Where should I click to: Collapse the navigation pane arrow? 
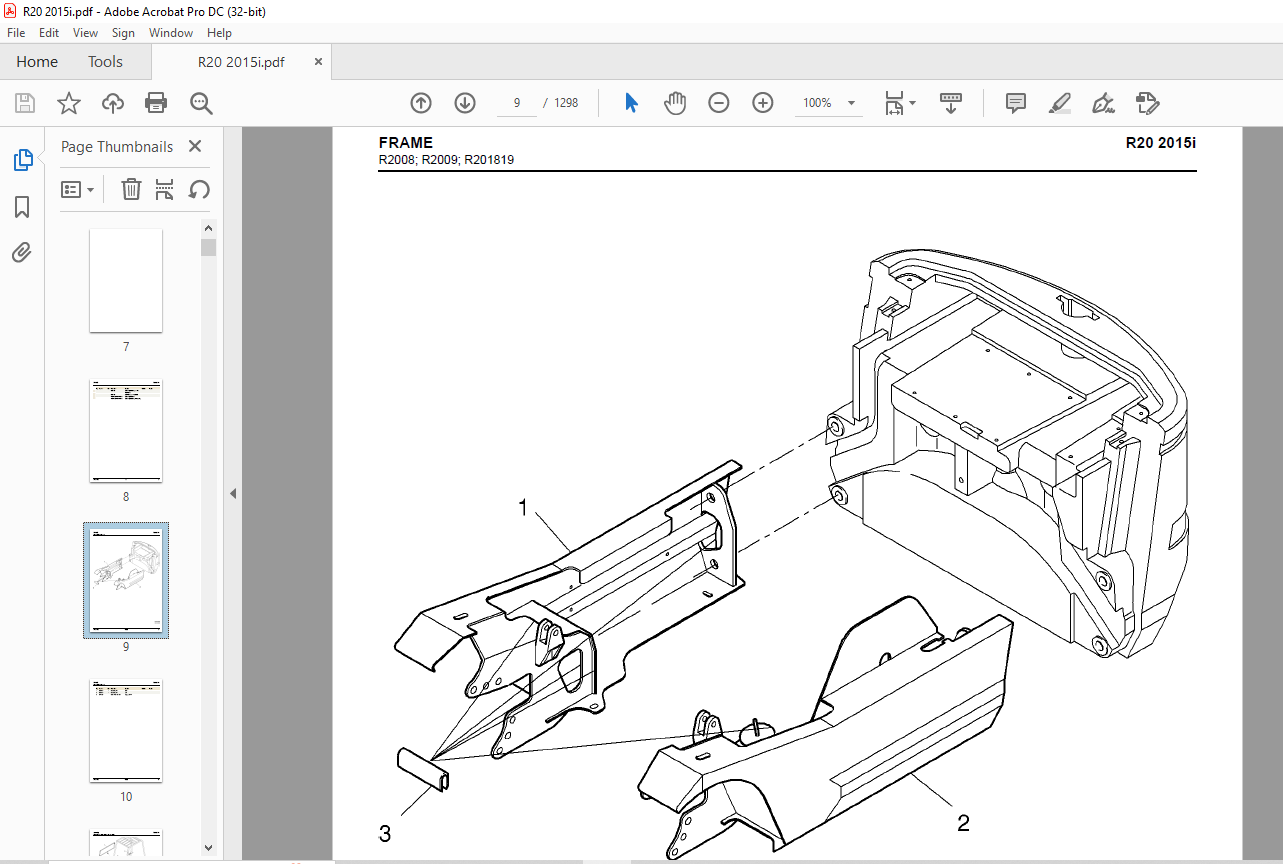coord(233,493)
